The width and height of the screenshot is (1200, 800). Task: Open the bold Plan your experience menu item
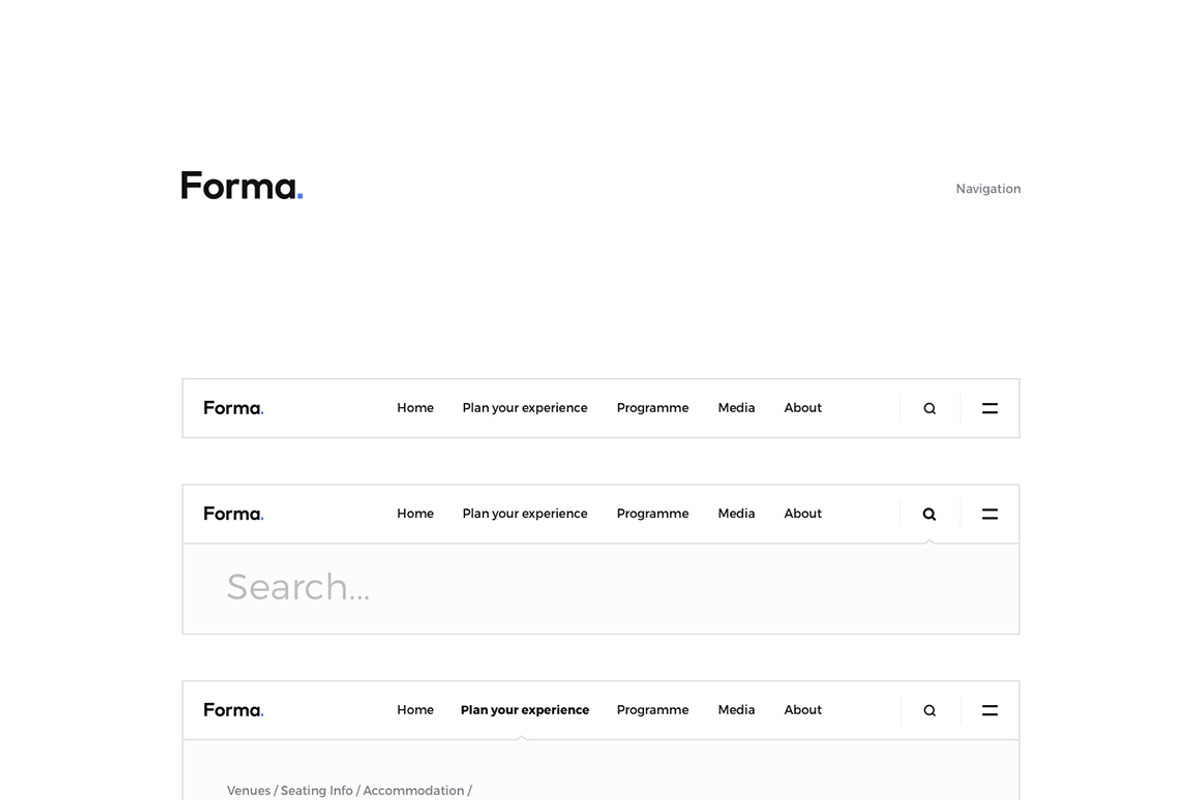pyautogui.click(x=525, y=710)
